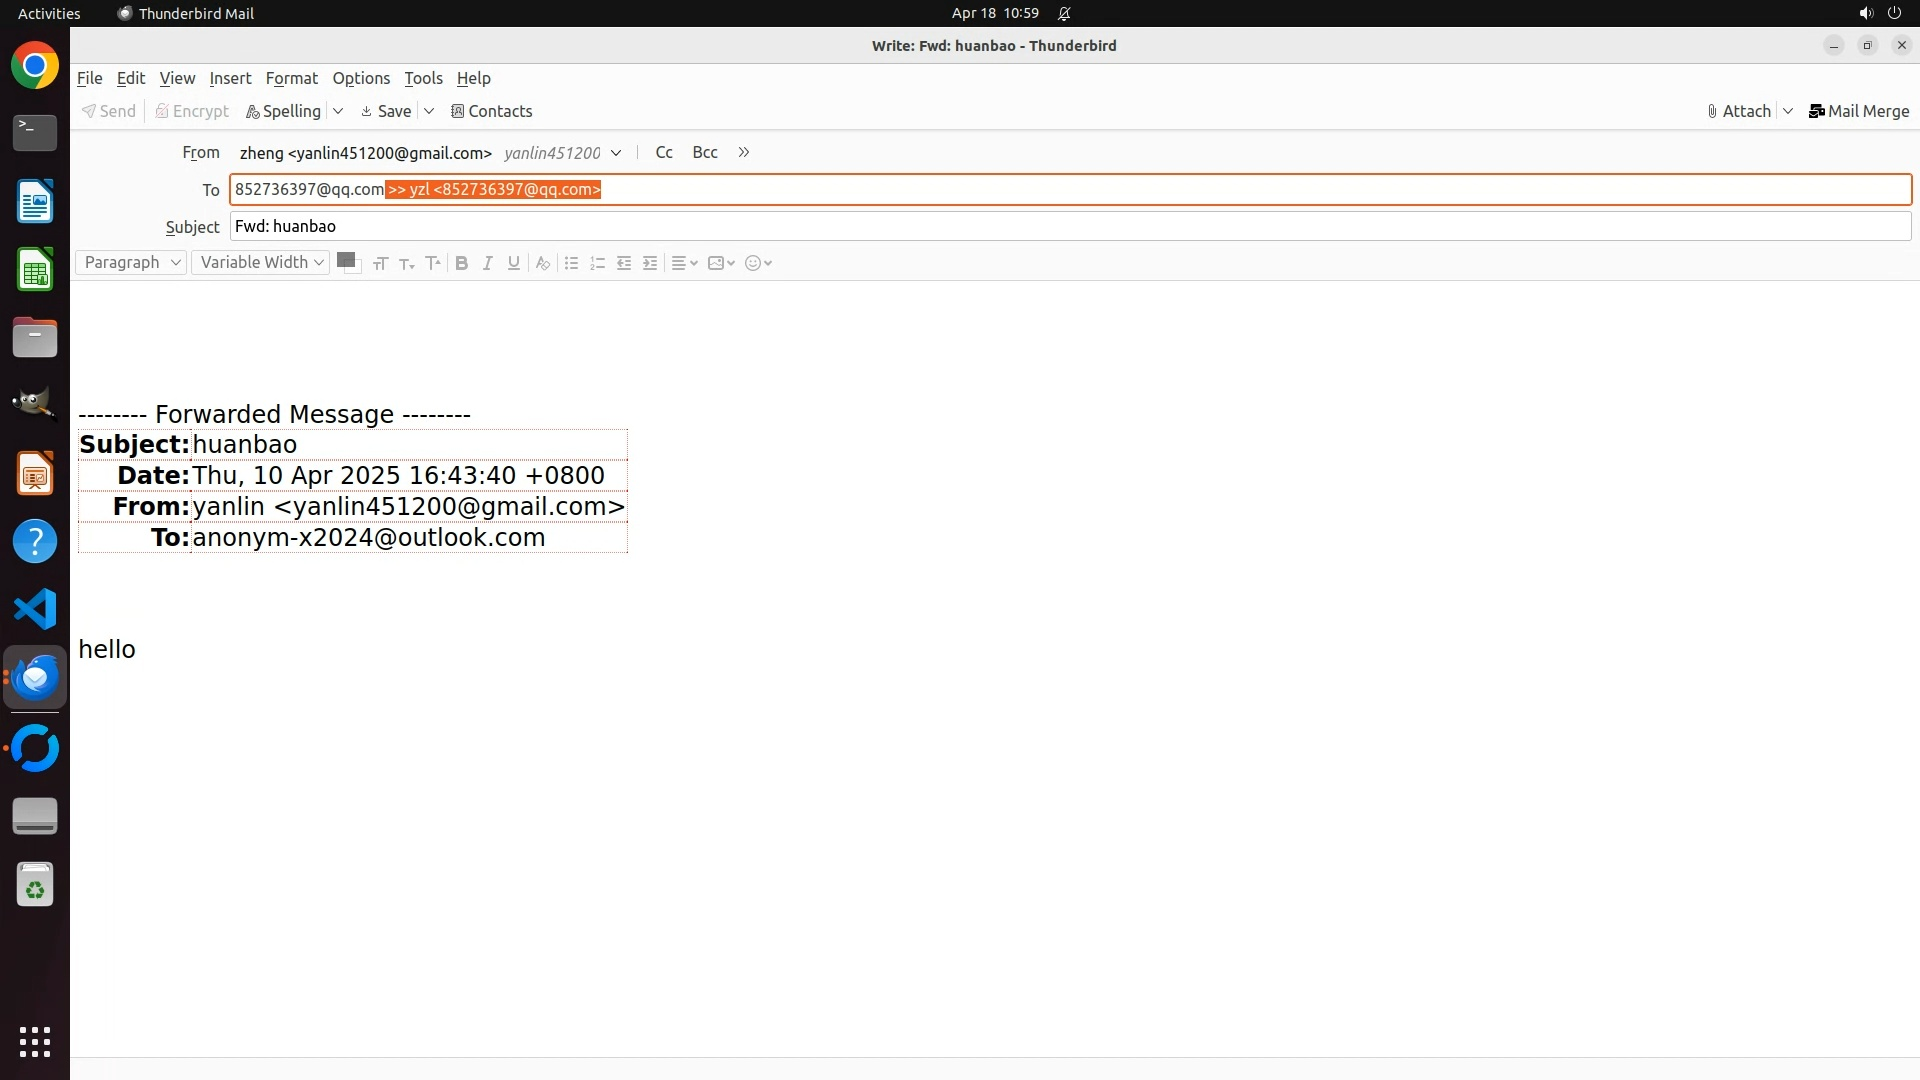Click the increase font size icon
This screenshot has height=1080, width=1920.
[x=432, y=263]
